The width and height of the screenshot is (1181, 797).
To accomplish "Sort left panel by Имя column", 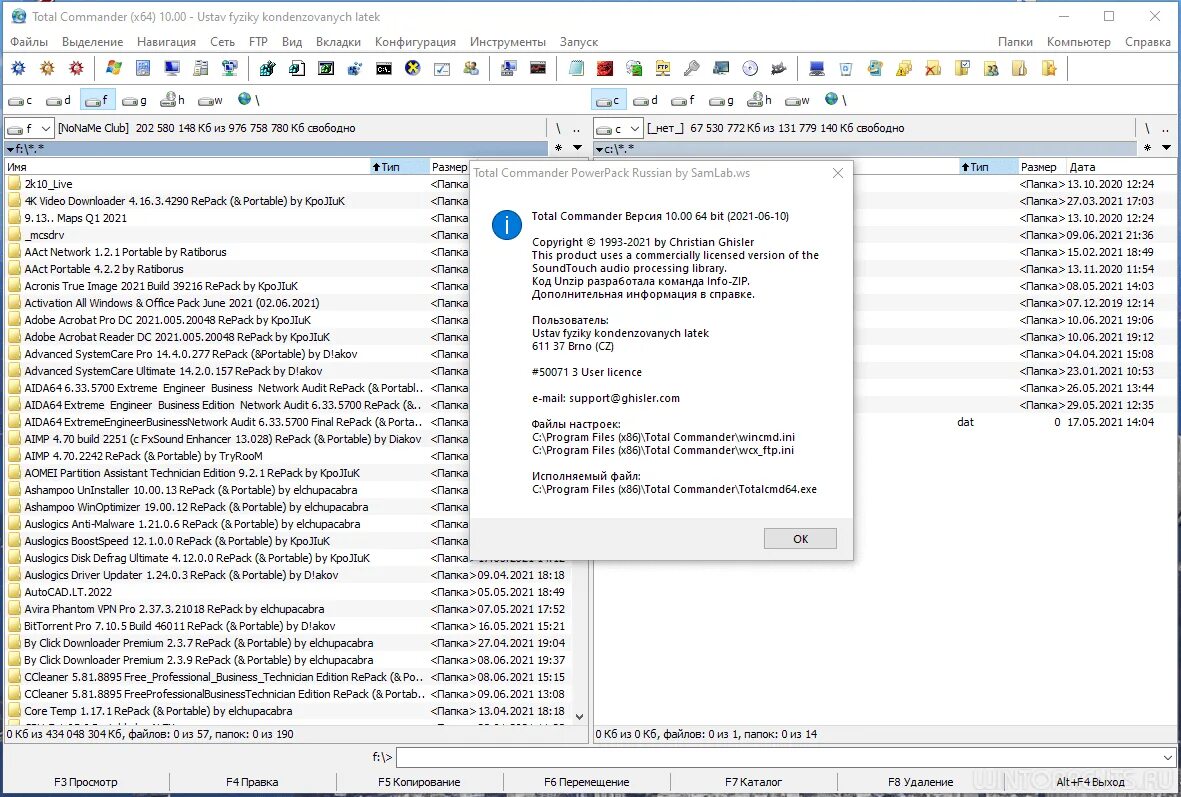I will coord(185,166).
